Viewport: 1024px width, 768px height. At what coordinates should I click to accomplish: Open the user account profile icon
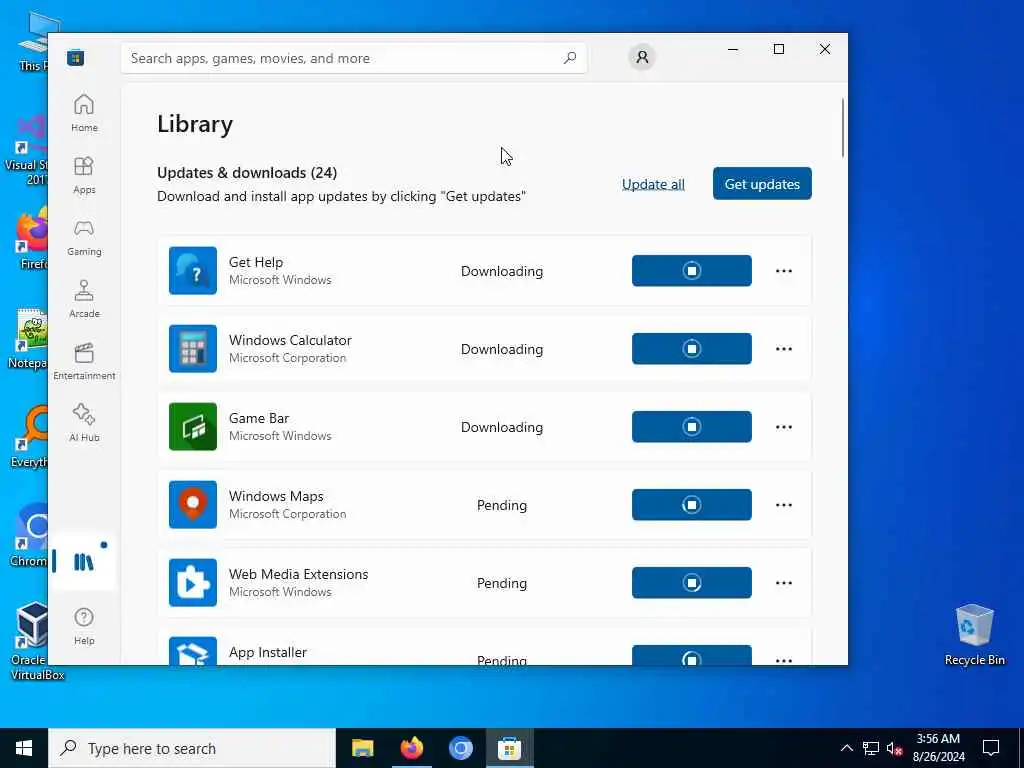point(642,57)
